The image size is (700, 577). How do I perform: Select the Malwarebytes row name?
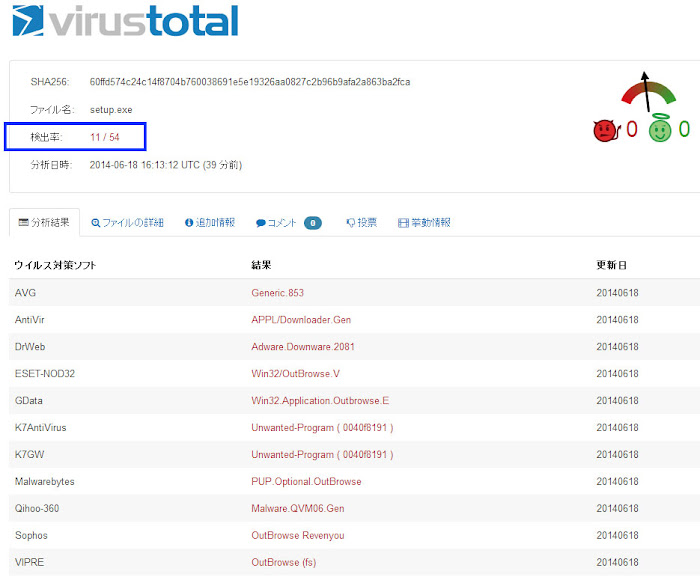(x=45, y=481)
